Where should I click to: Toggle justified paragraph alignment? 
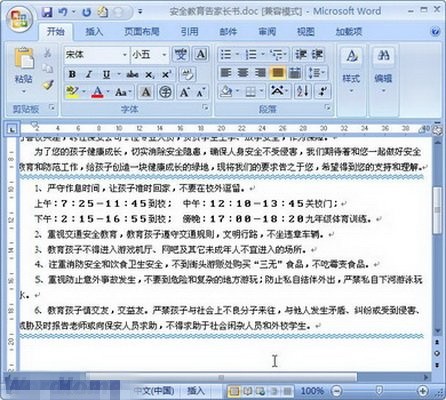pos(278,72)
